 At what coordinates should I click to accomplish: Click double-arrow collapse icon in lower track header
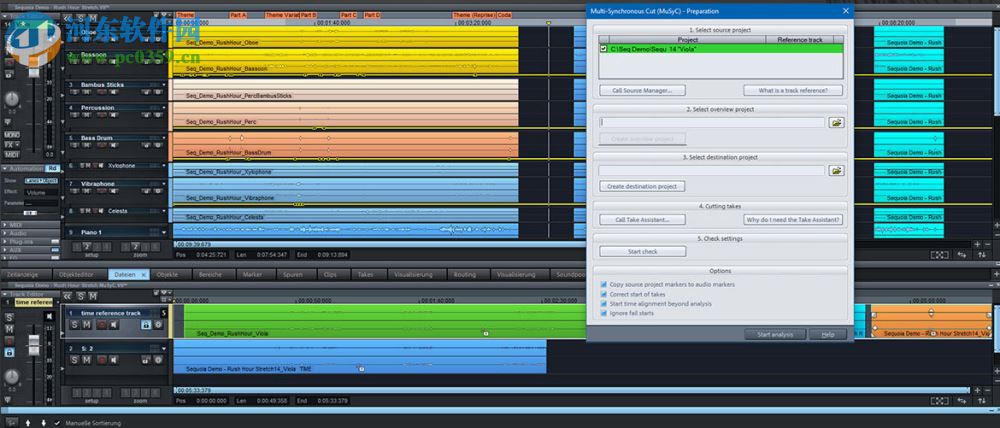[67, 296]
